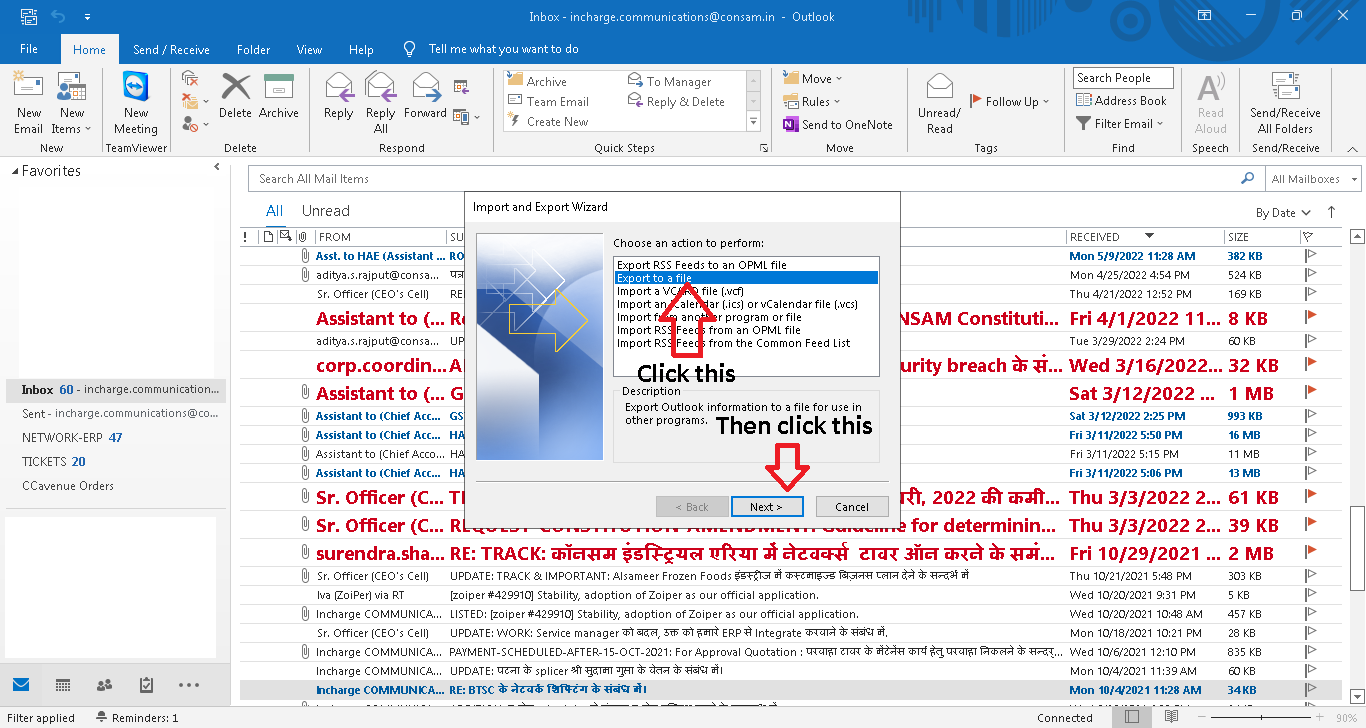Viewport: 1366px width, 728px height.
Task: Open Tasks from the navigation bar
Action: click(146, 685)
